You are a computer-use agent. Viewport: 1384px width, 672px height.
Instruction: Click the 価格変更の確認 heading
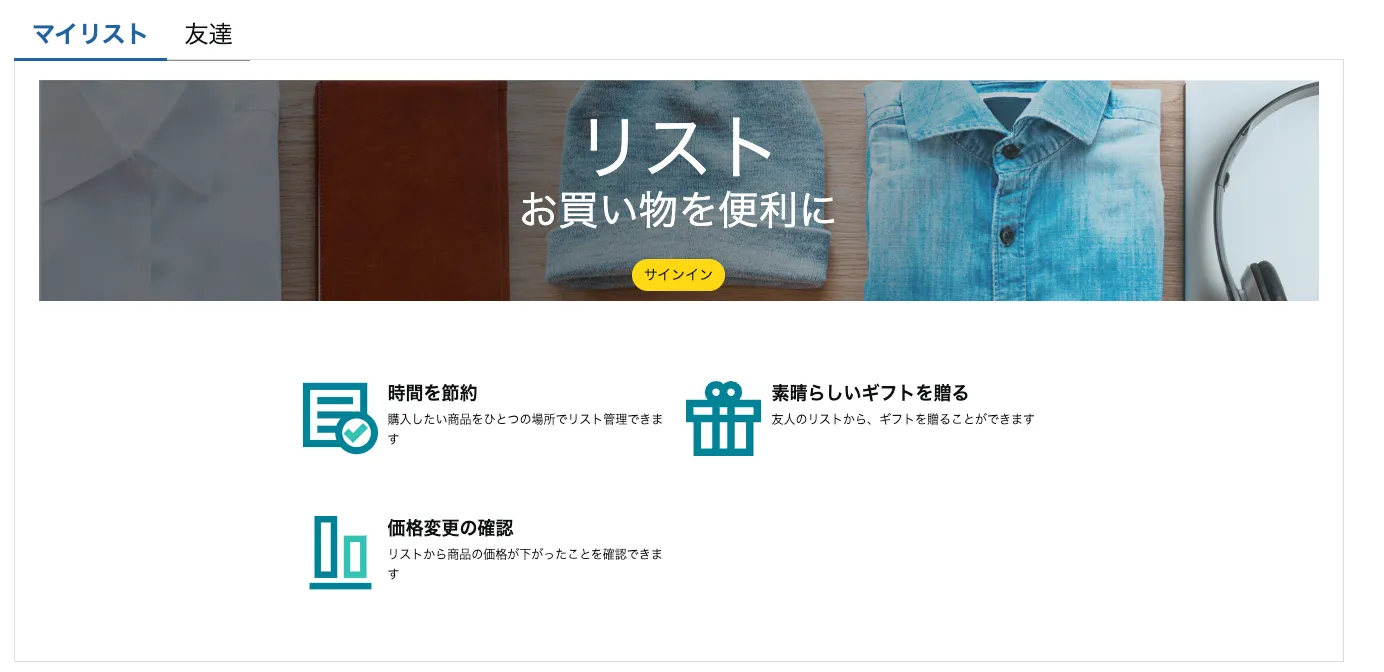coord(450,528)
